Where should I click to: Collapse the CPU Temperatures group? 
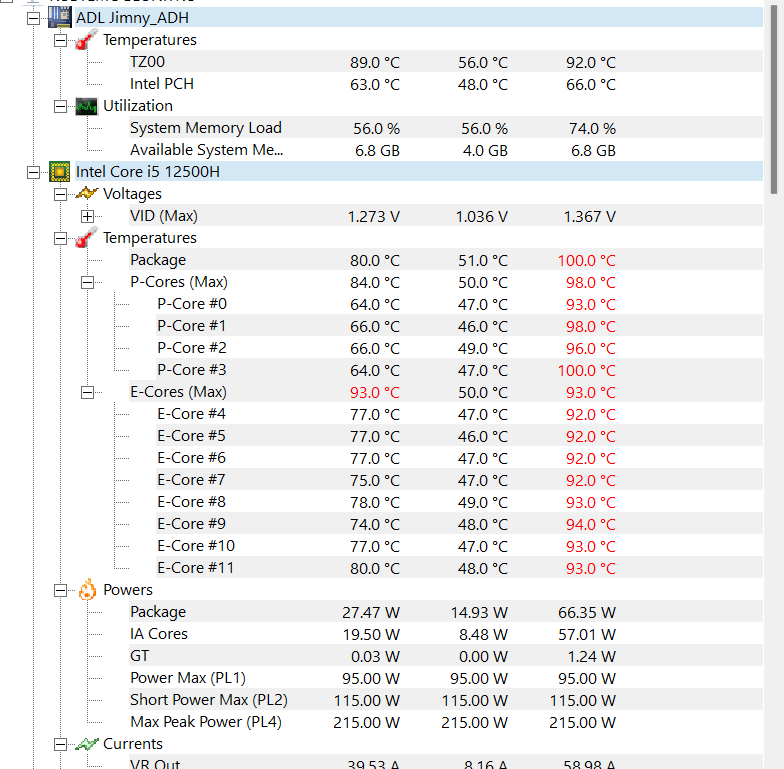60,238
